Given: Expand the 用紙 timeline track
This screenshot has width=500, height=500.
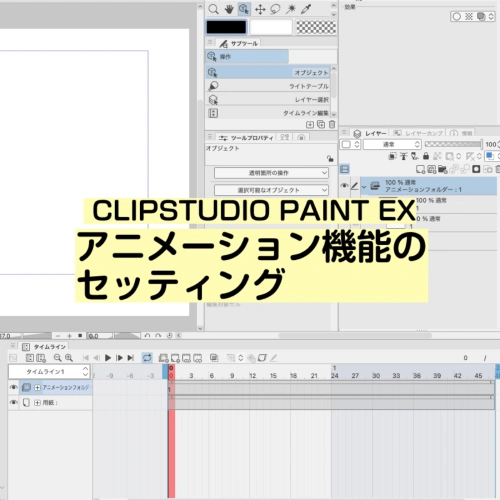Looking at the screenshot, I should pos(37,403).
